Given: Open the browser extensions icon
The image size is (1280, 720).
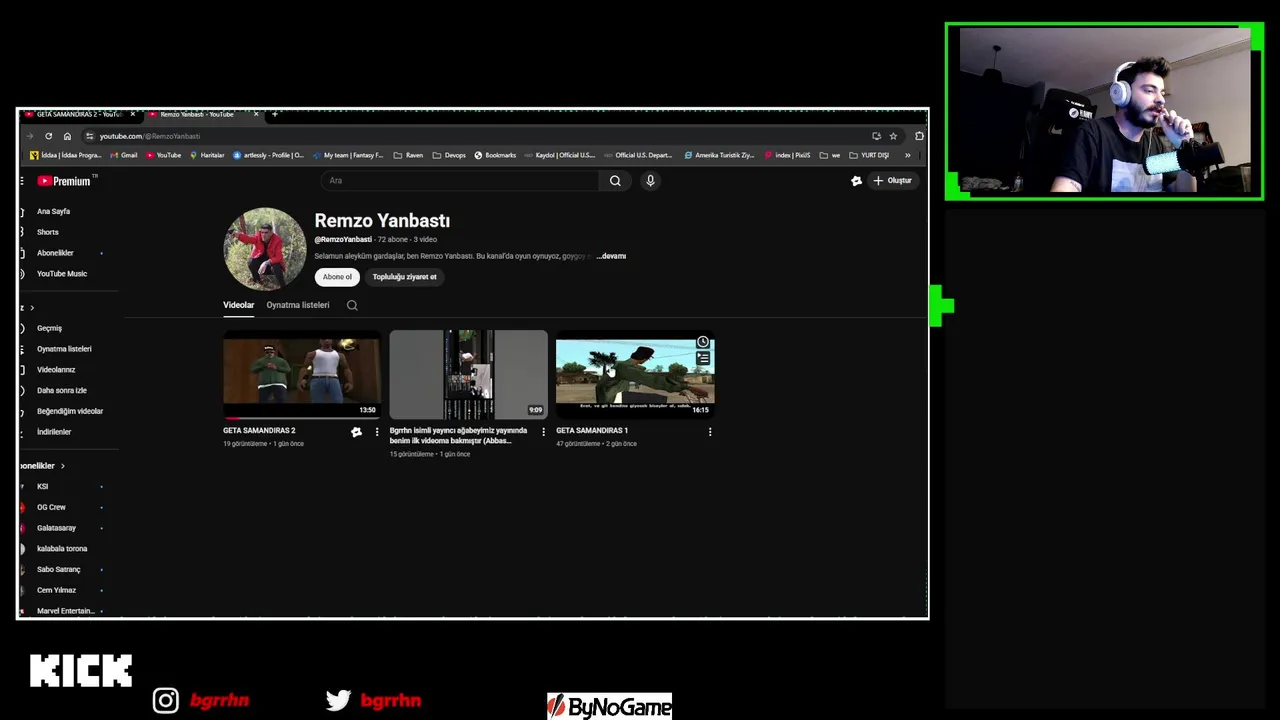Looking at the screenshot, I should [919, 136].
